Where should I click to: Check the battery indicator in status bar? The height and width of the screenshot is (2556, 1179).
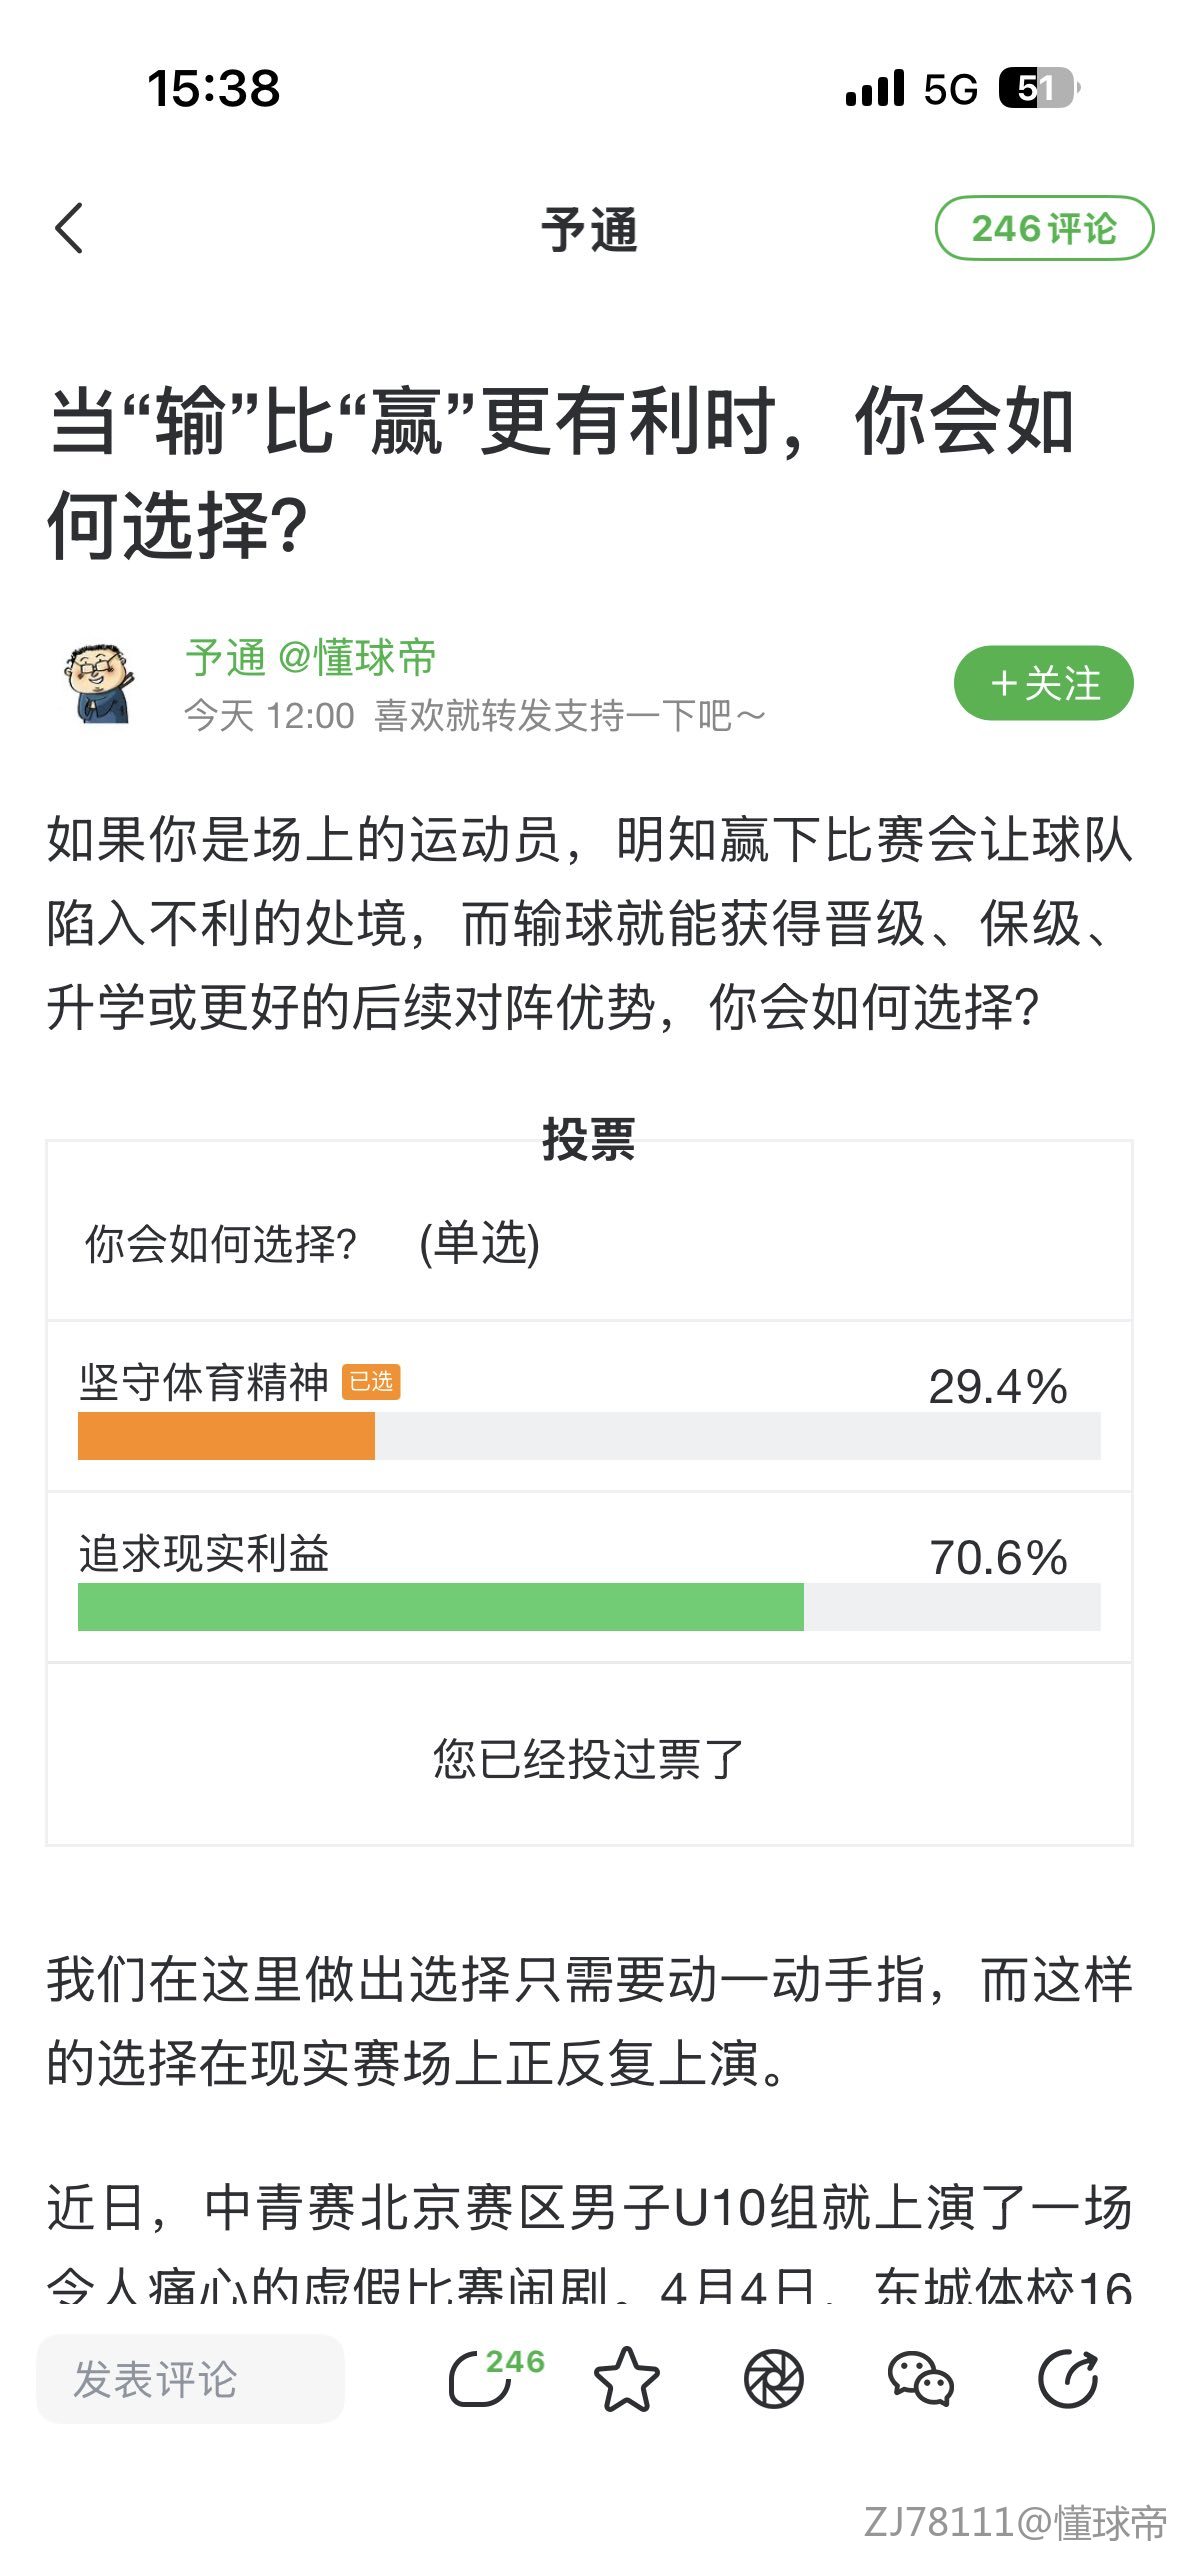click(x=1038, y=88)
